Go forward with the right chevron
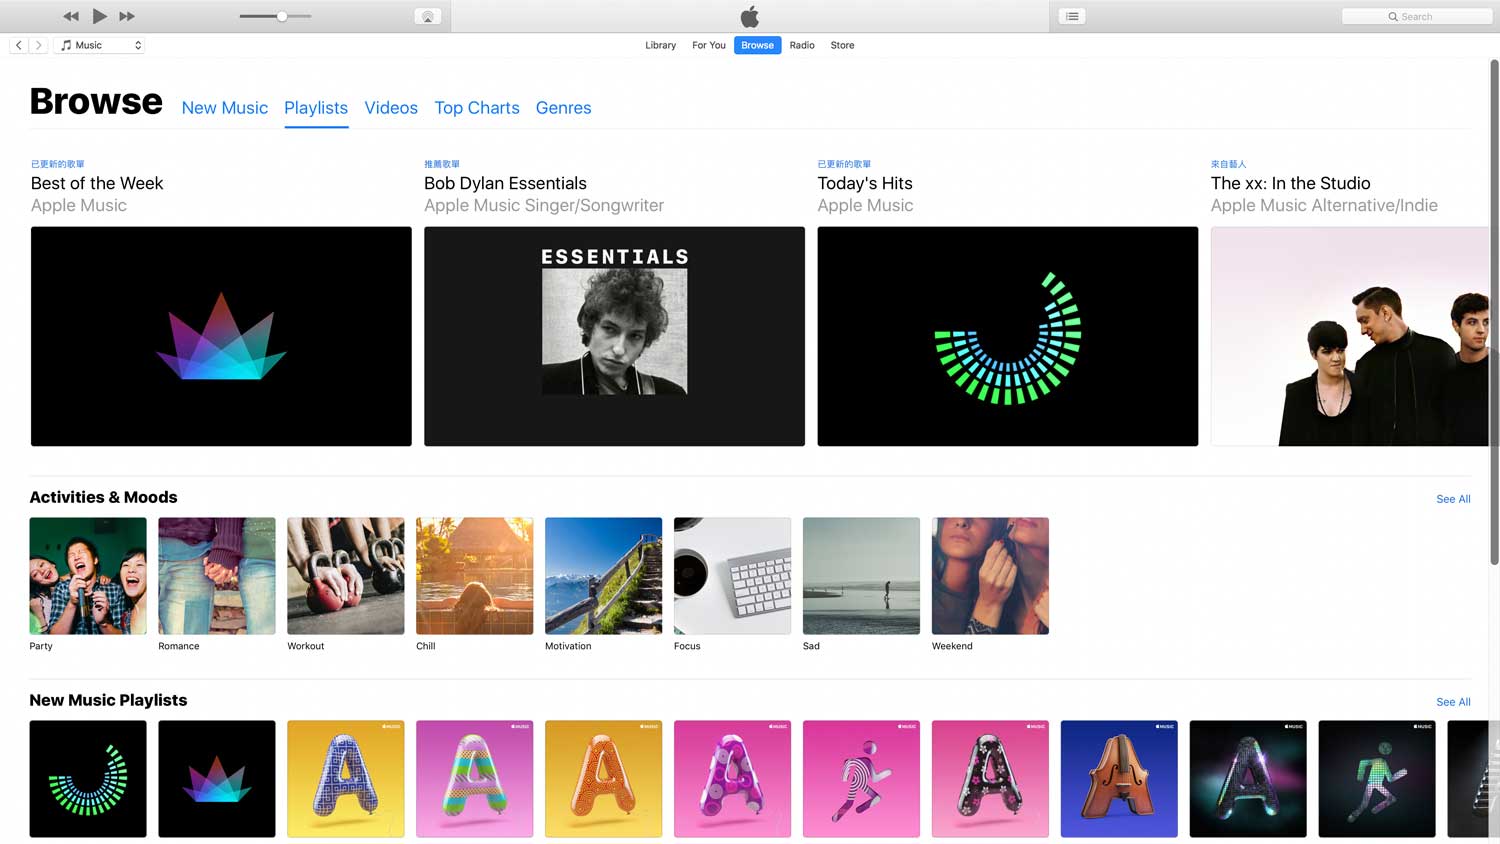This screenshot has width=1500, height=844. point(38,45)
